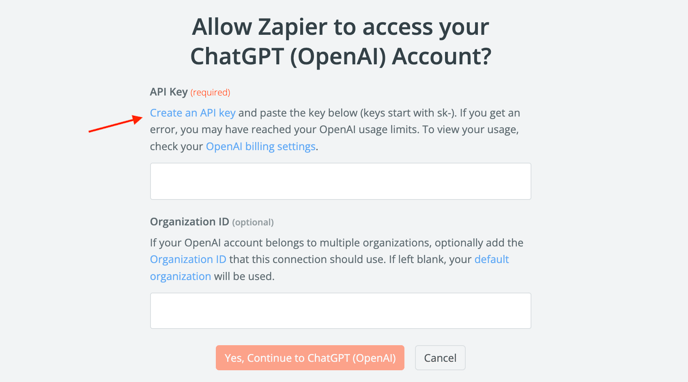
Task: Cancel the Zapier authorization
Action: [x=440, y=358]
